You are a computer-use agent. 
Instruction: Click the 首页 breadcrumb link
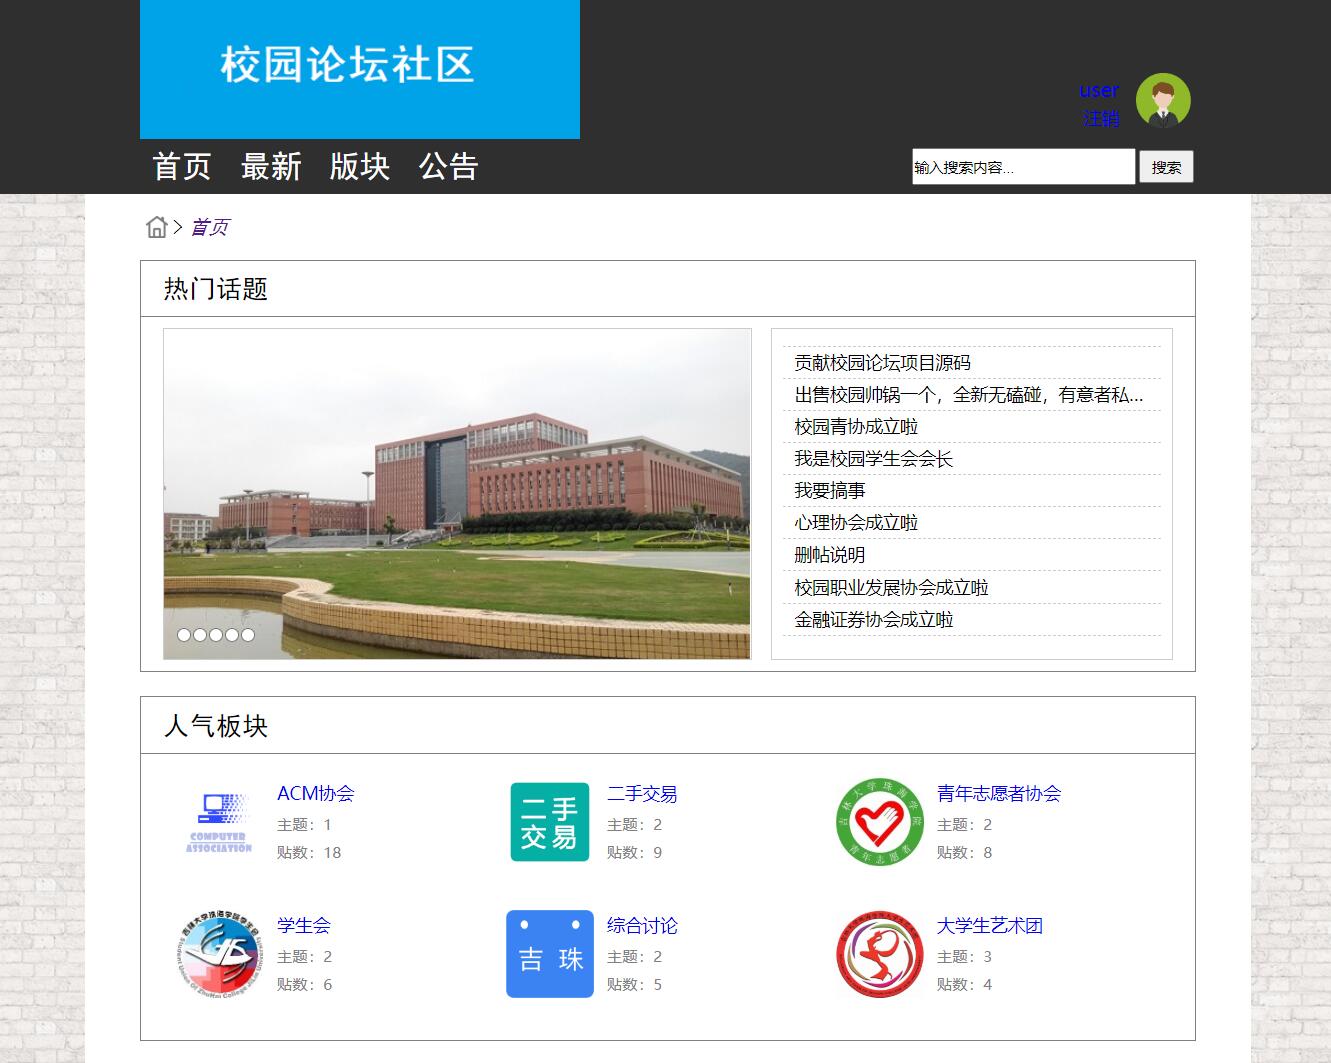point(209,226)
